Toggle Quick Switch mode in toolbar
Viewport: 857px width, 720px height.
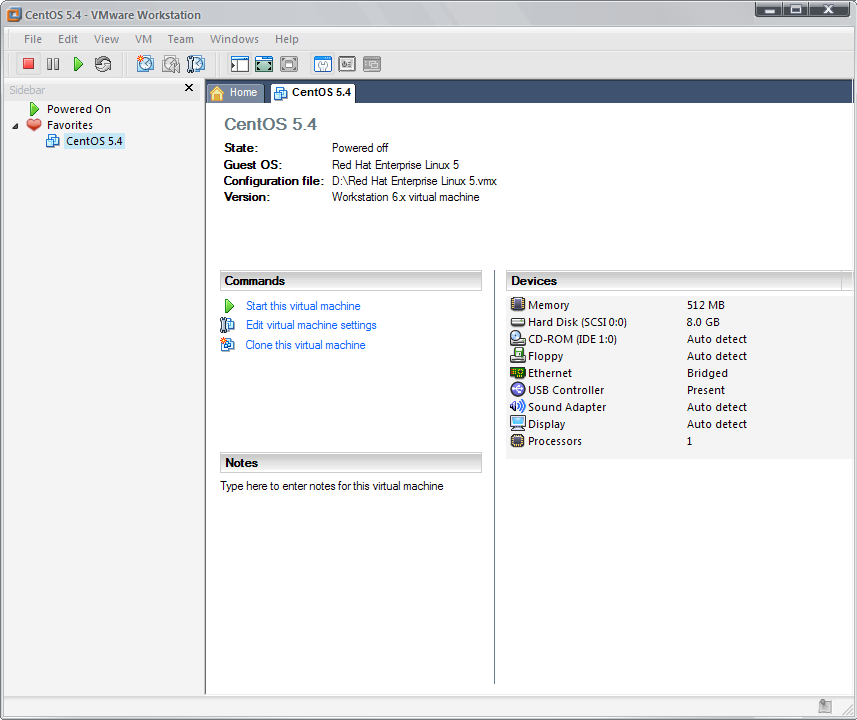coord(289,64)
